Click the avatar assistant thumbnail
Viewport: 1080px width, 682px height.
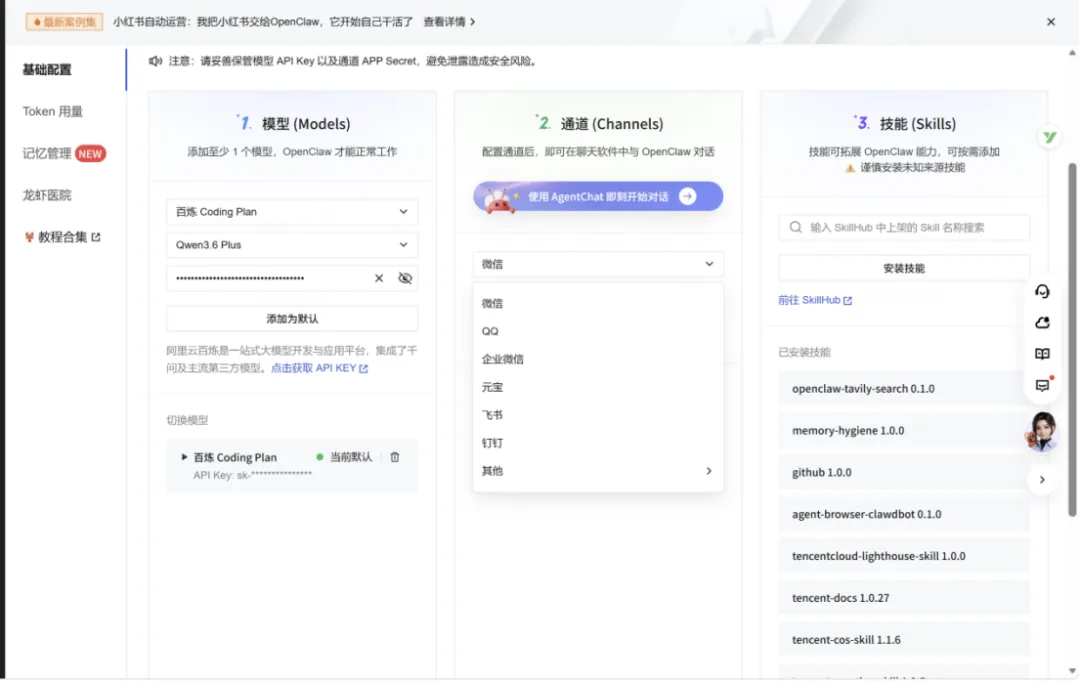[1041, 433]
